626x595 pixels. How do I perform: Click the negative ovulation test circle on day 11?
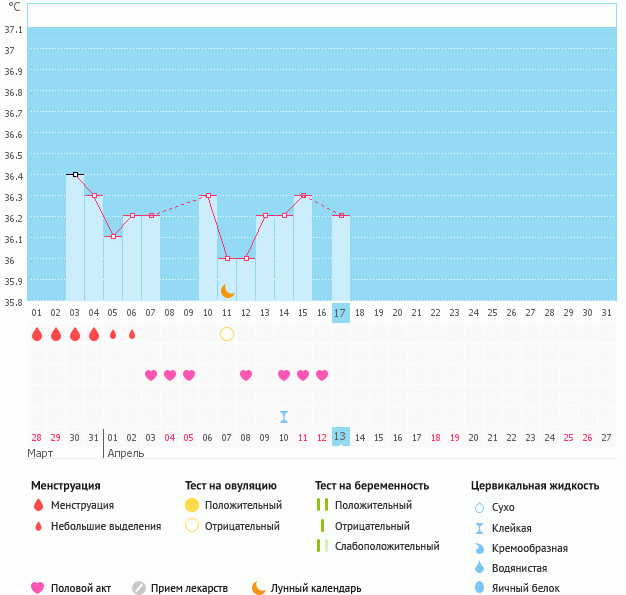(227, 334)
